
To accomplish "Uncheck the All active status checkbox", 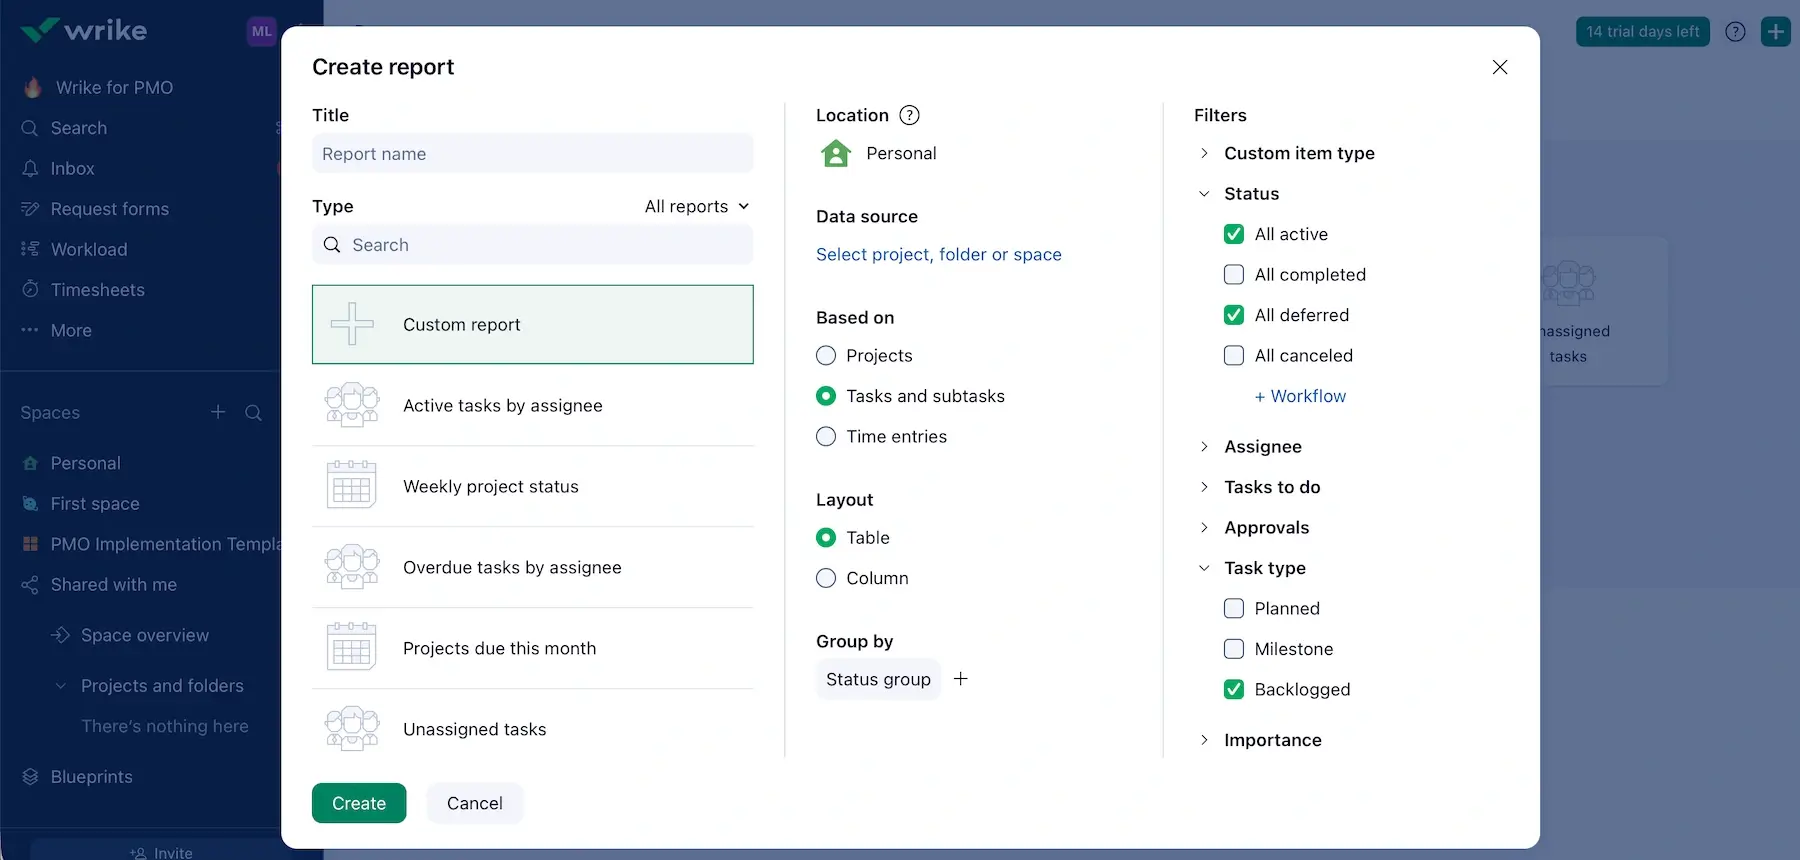I will click(1234, 234).
